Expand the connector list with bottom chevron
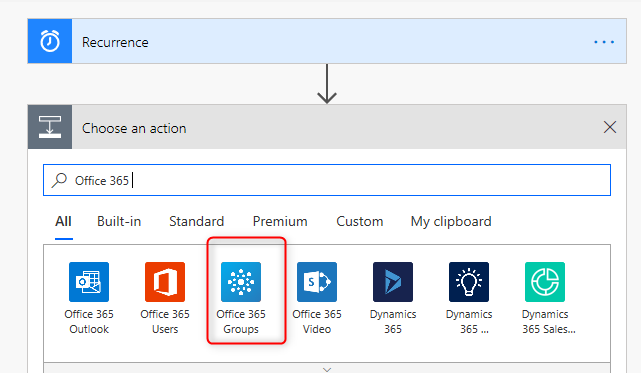Image resolution: width=641 pixels, height=373 pixels. [327, 369]
